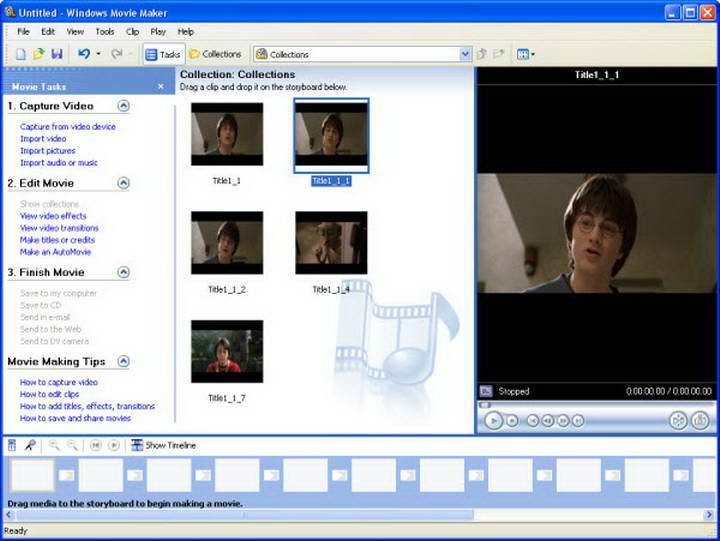The image size is (720, 541).
Task: Click the Forward button in the monitor
Action: click(x=578, y=420)
